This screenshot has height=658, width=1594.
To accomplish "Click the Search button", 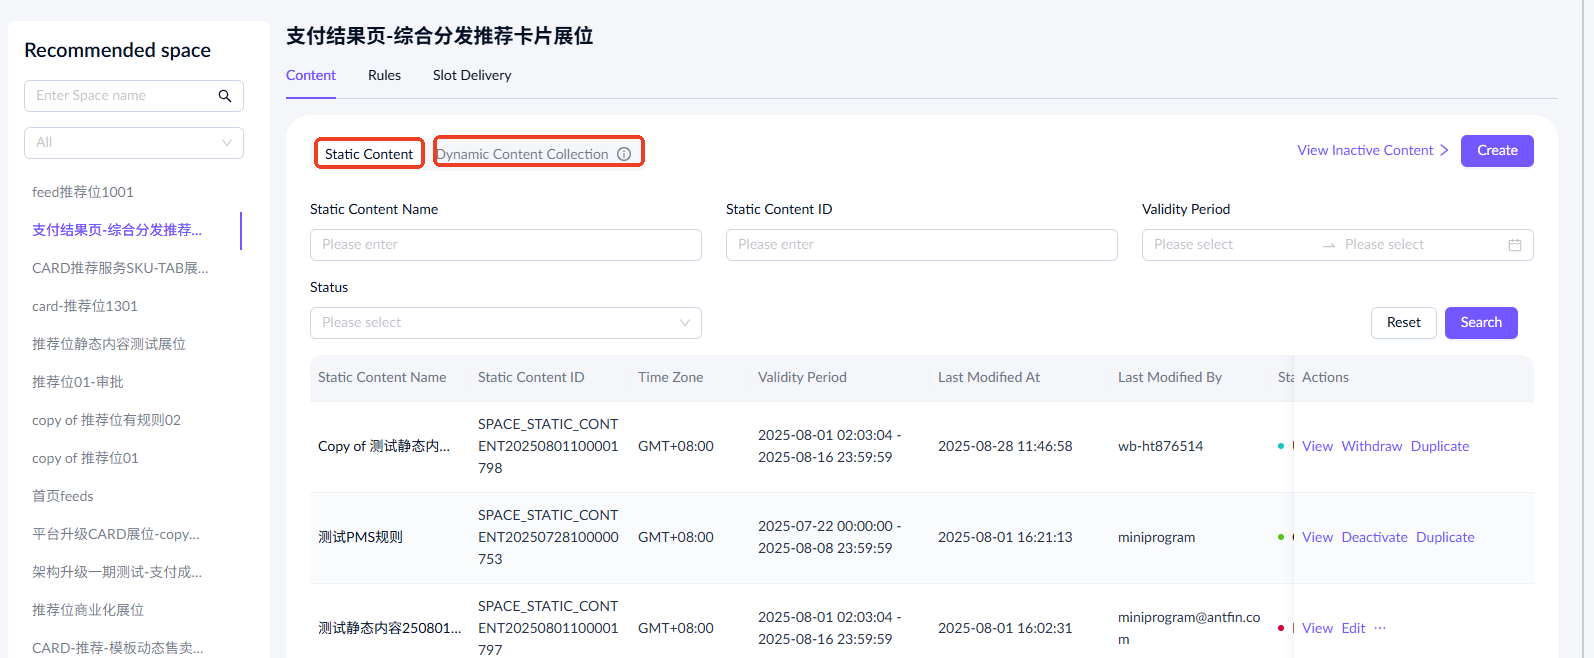I will click(x=1481, y=323).
